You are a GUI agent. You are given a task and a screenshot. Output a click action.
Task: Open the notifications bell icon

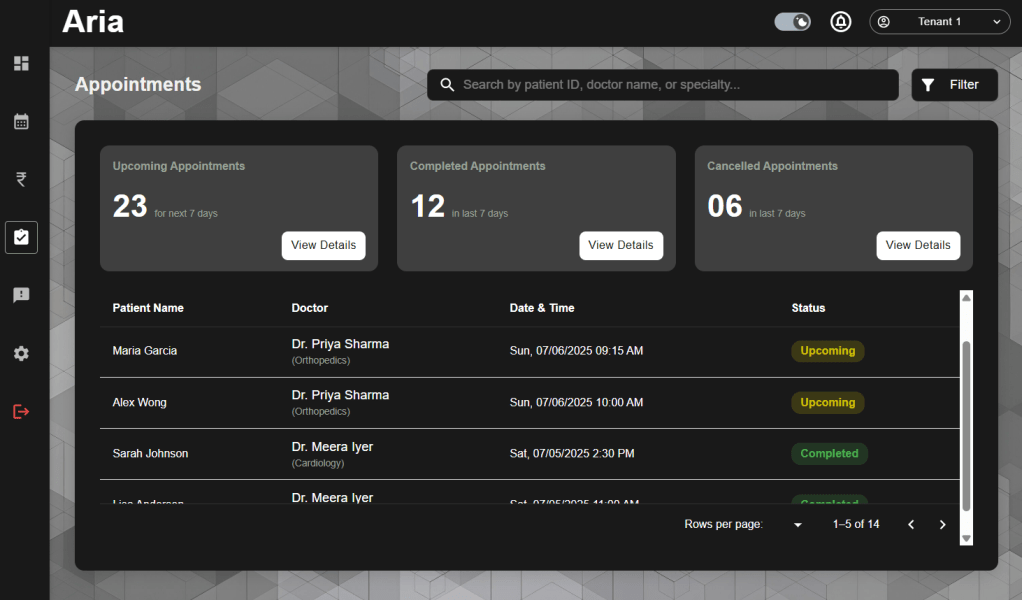click(841, 22)
